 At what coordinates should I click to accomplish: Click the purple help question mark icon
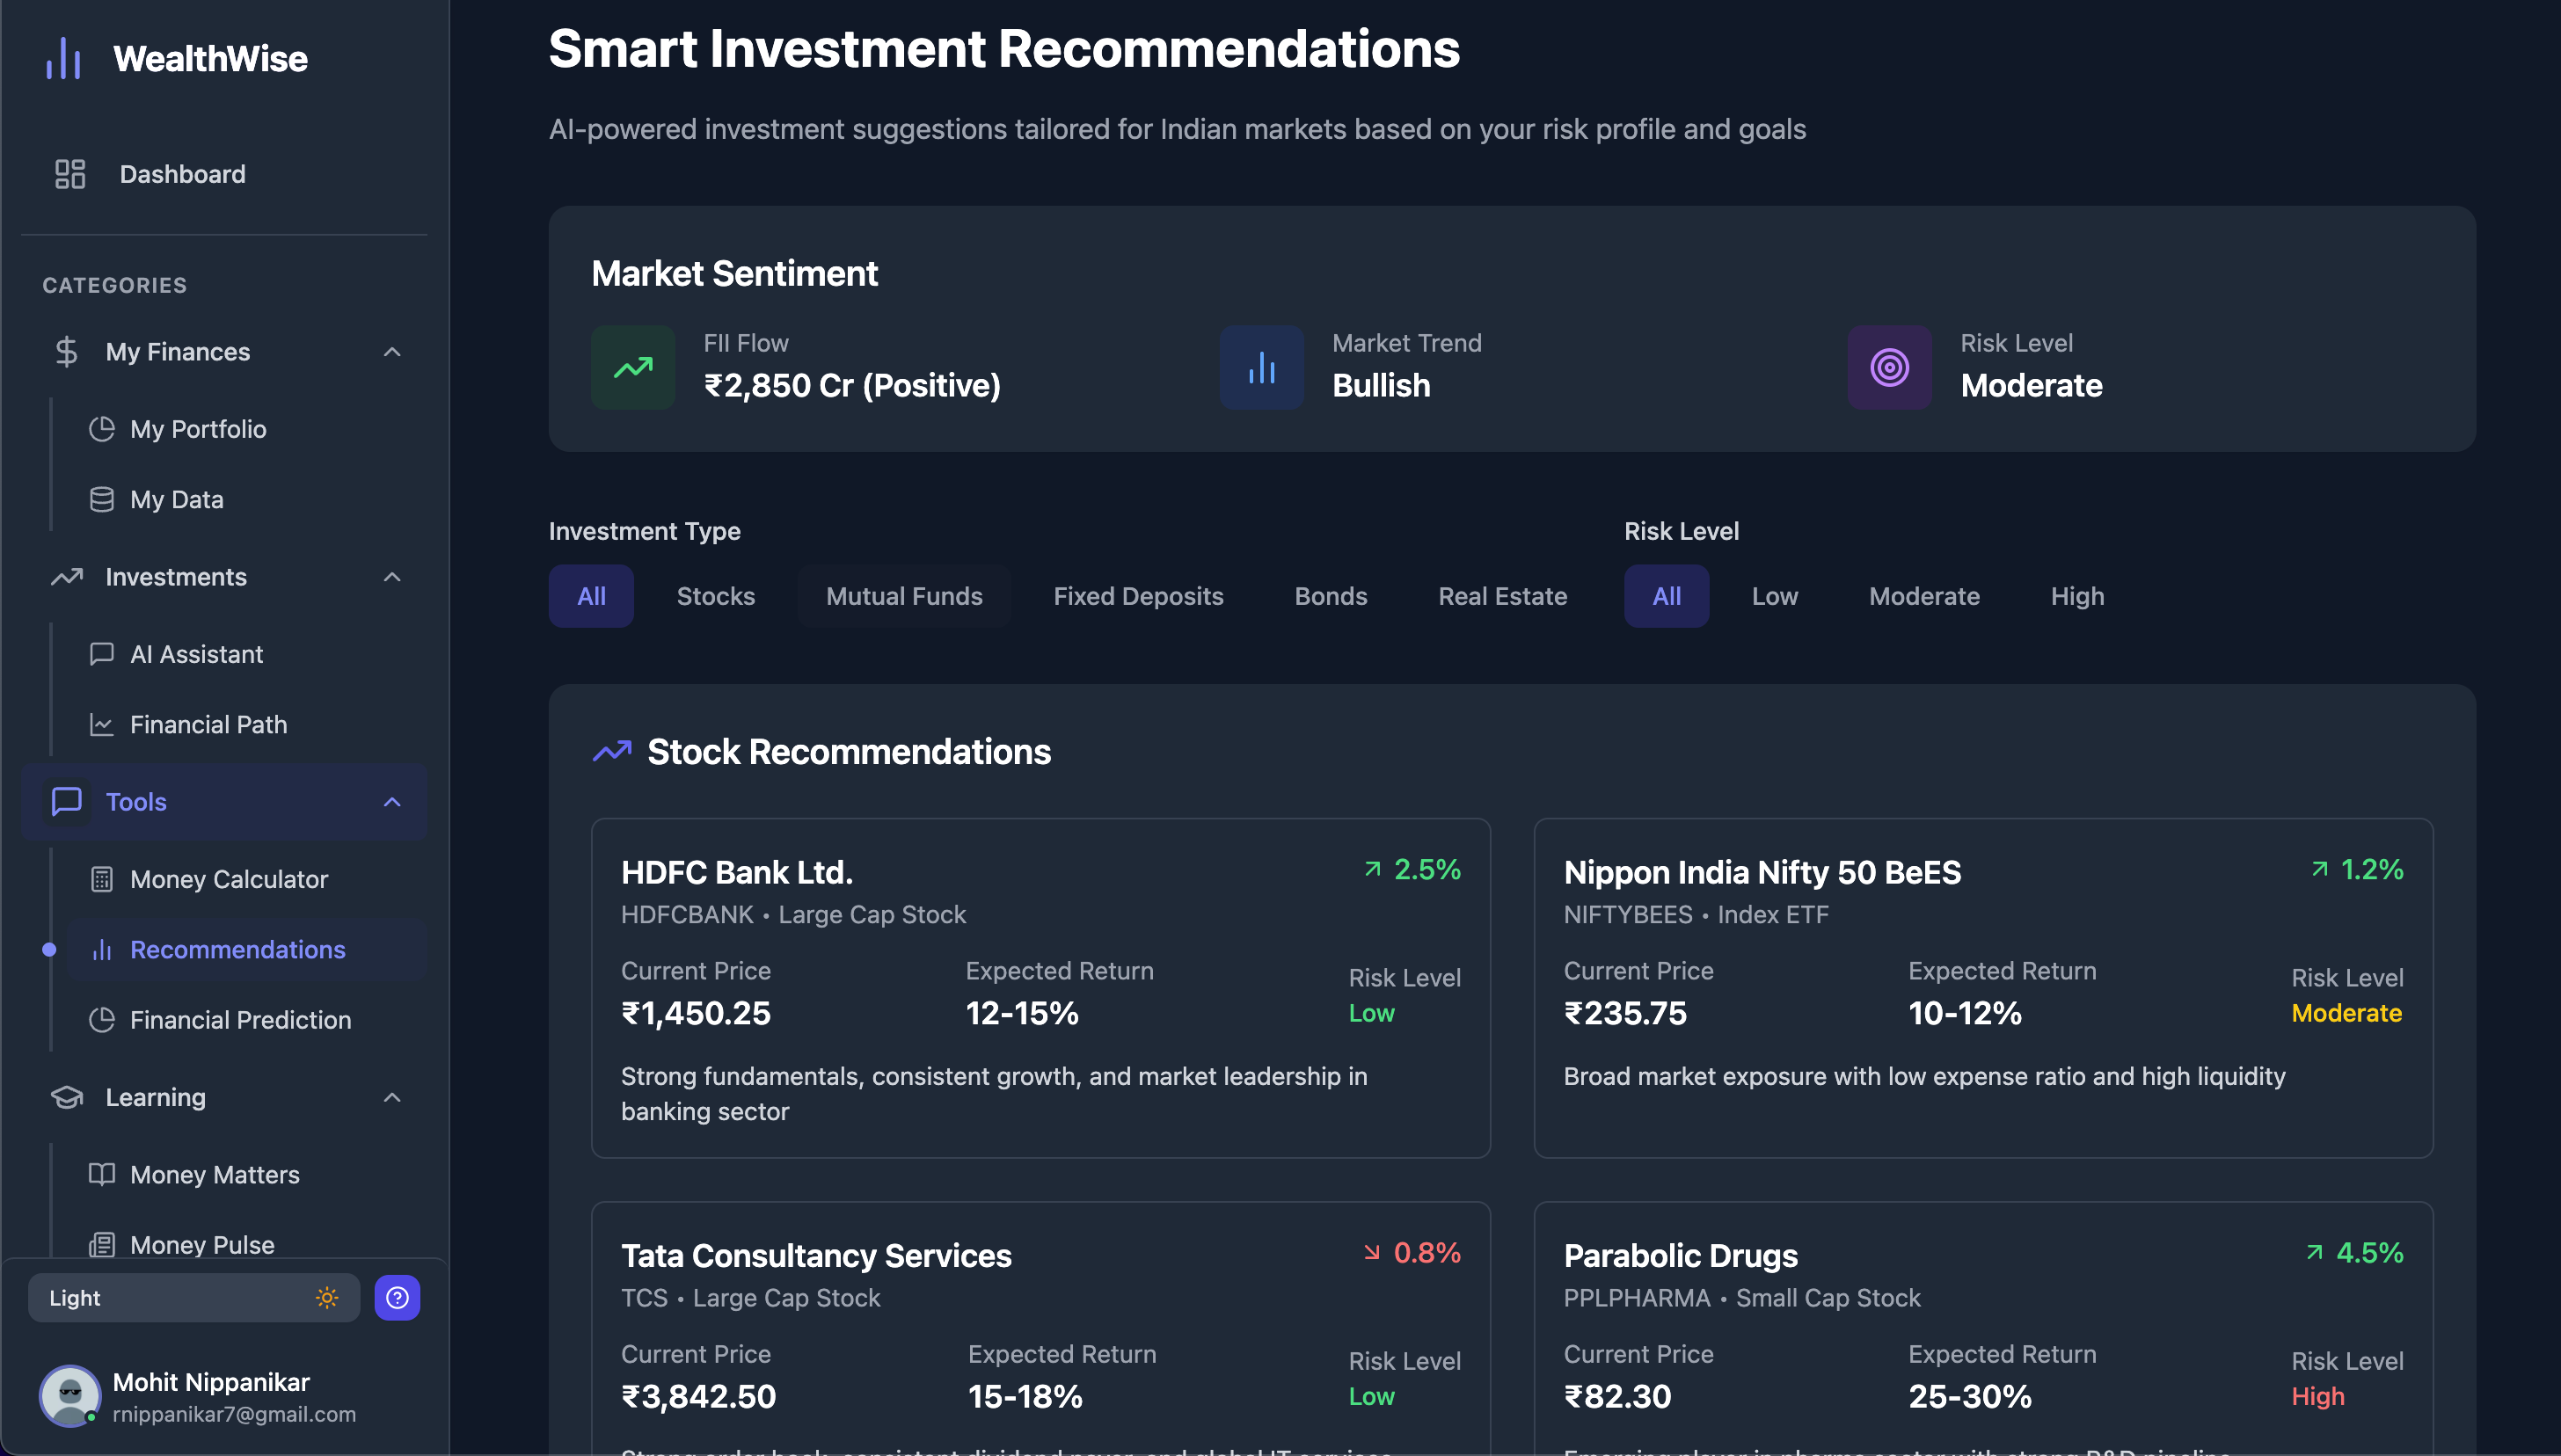coord(397,1297)
